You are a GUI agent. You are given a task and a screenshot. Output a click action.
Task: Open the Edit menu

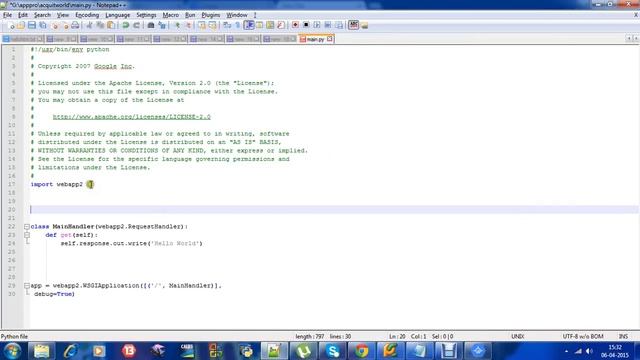23,15
